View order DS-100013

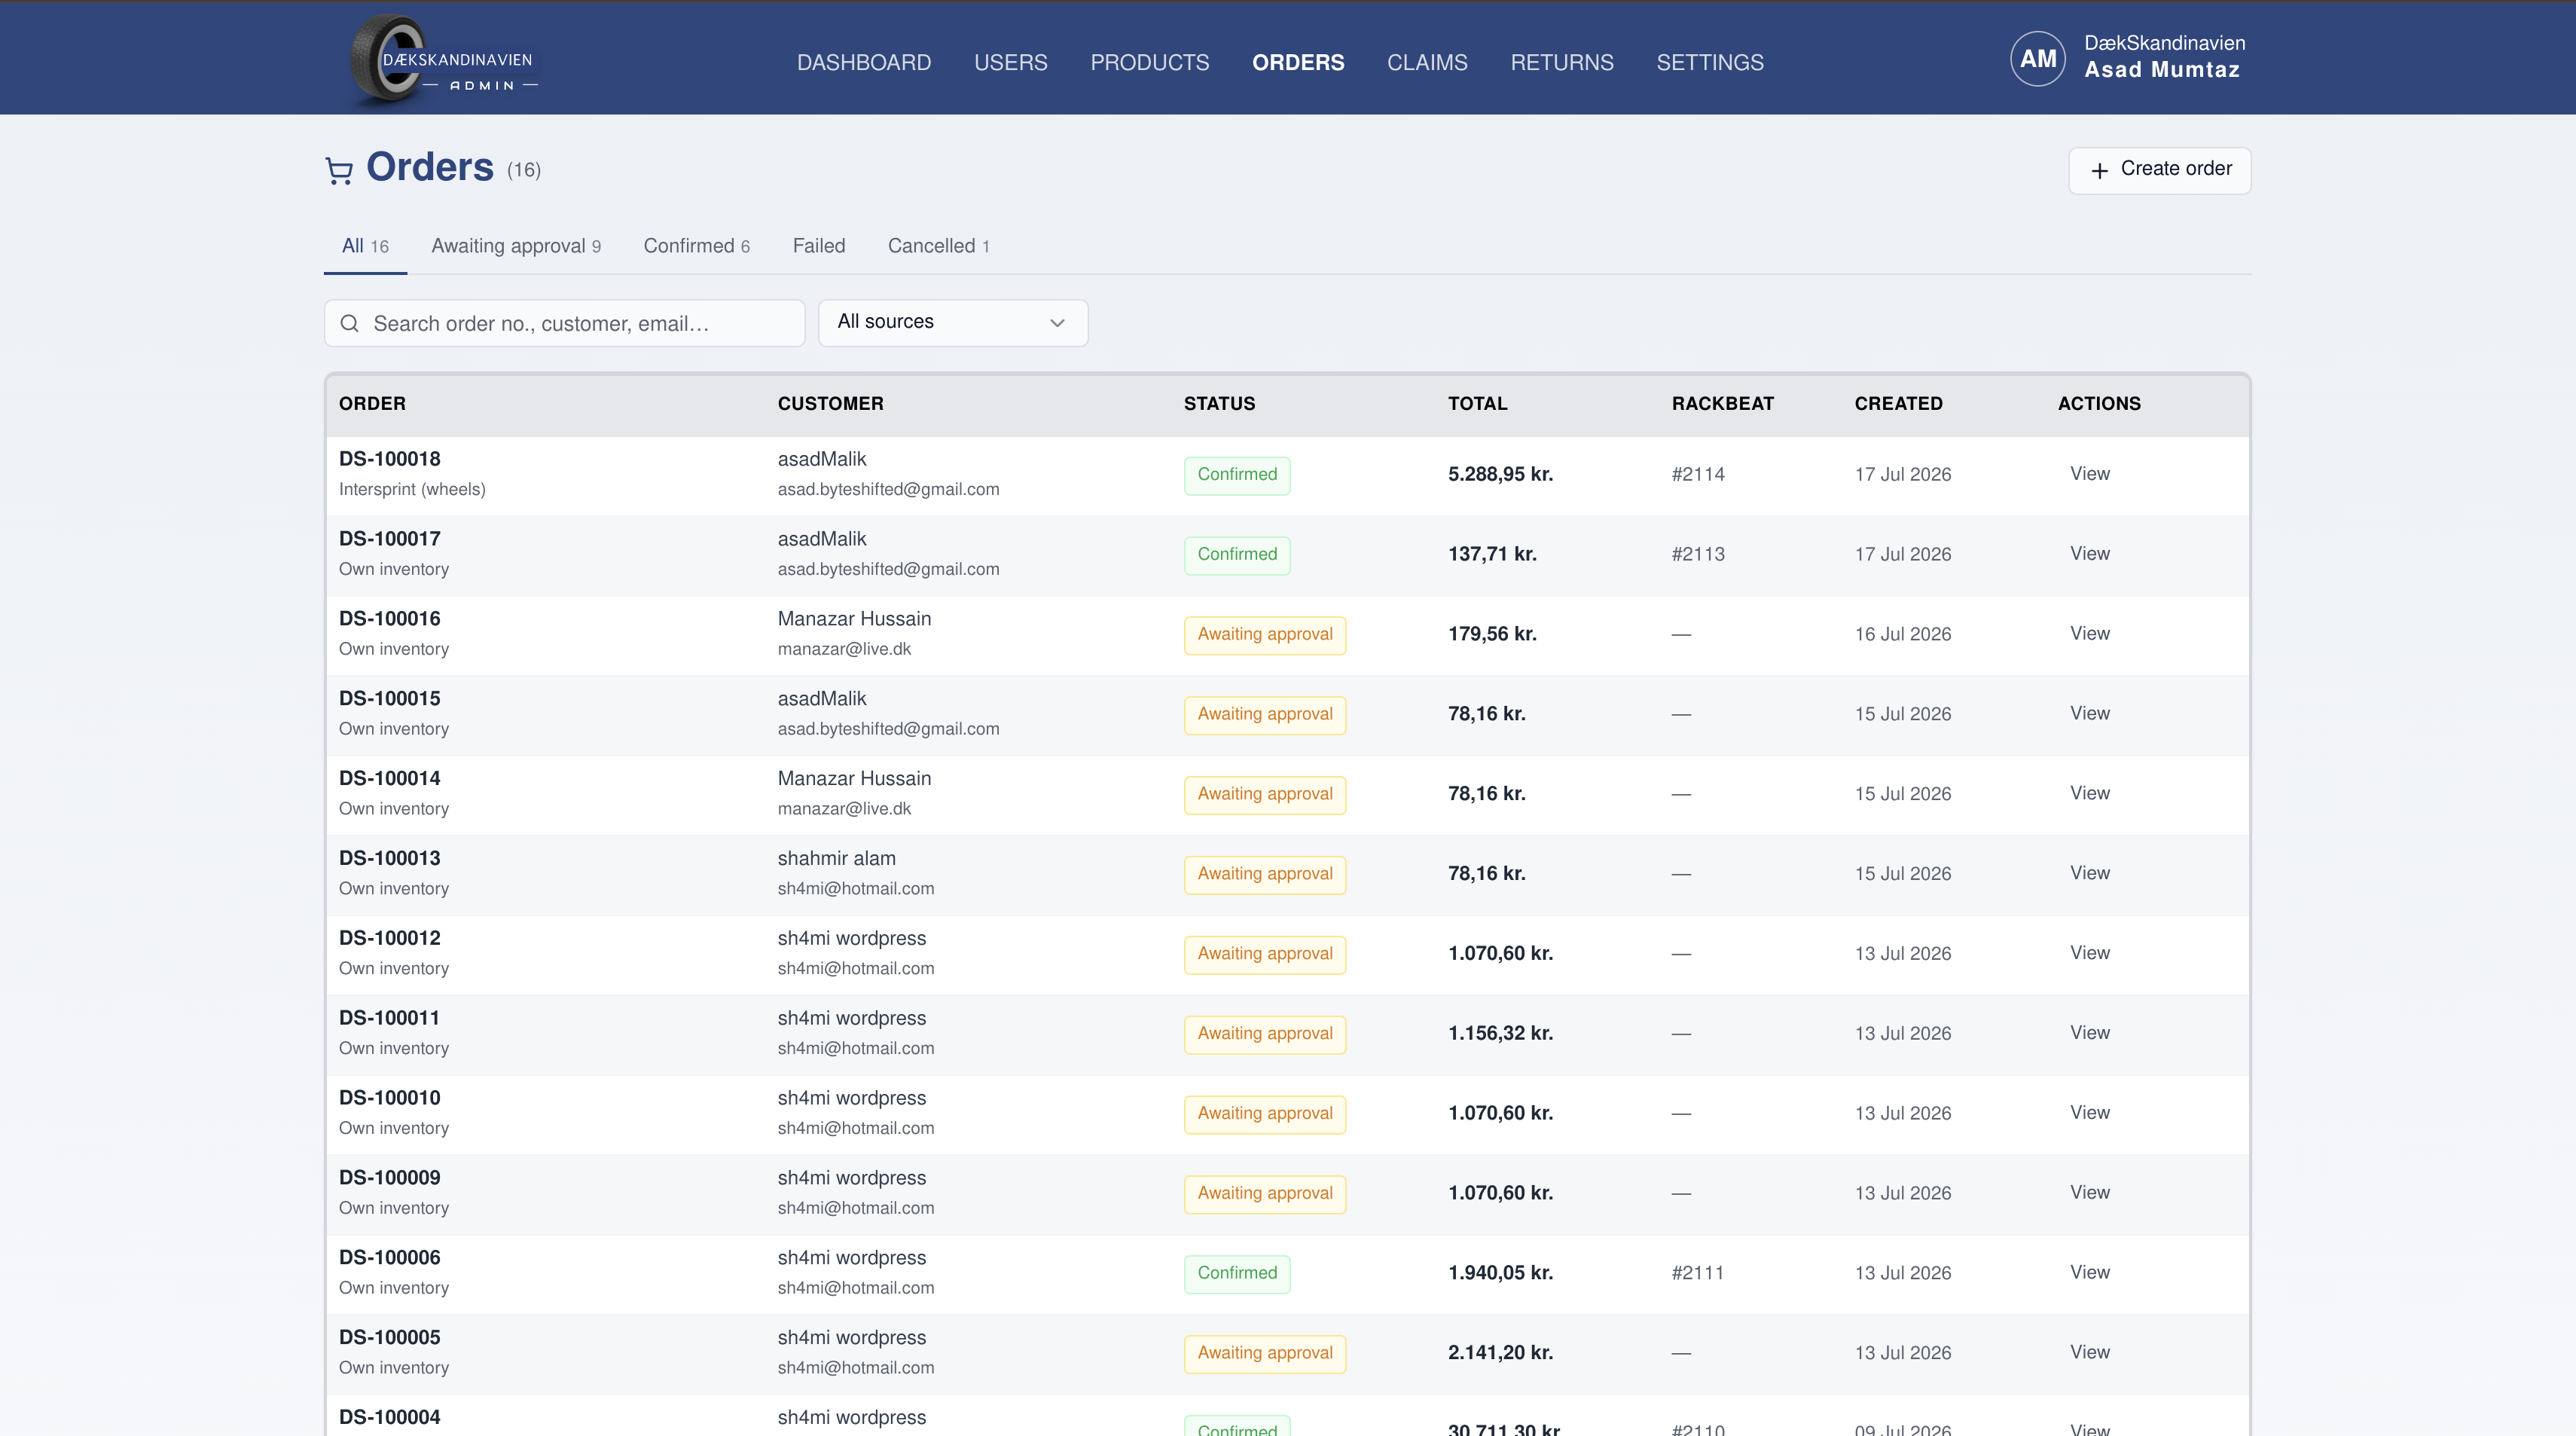(x=2089, y=873)
